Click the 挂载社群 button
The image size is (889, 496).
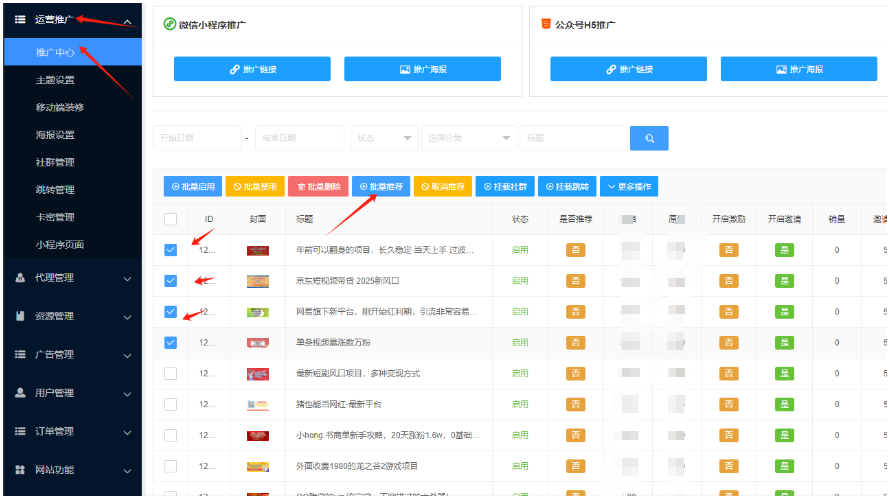[505, 186]
